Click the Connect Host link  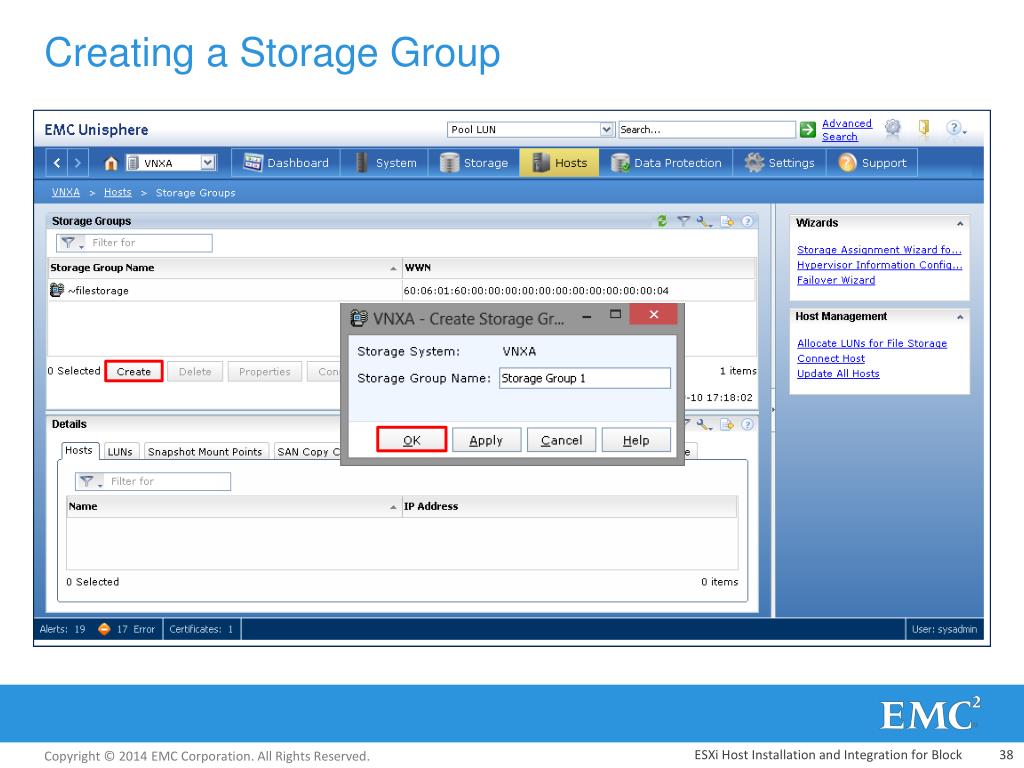pos(831,358)
